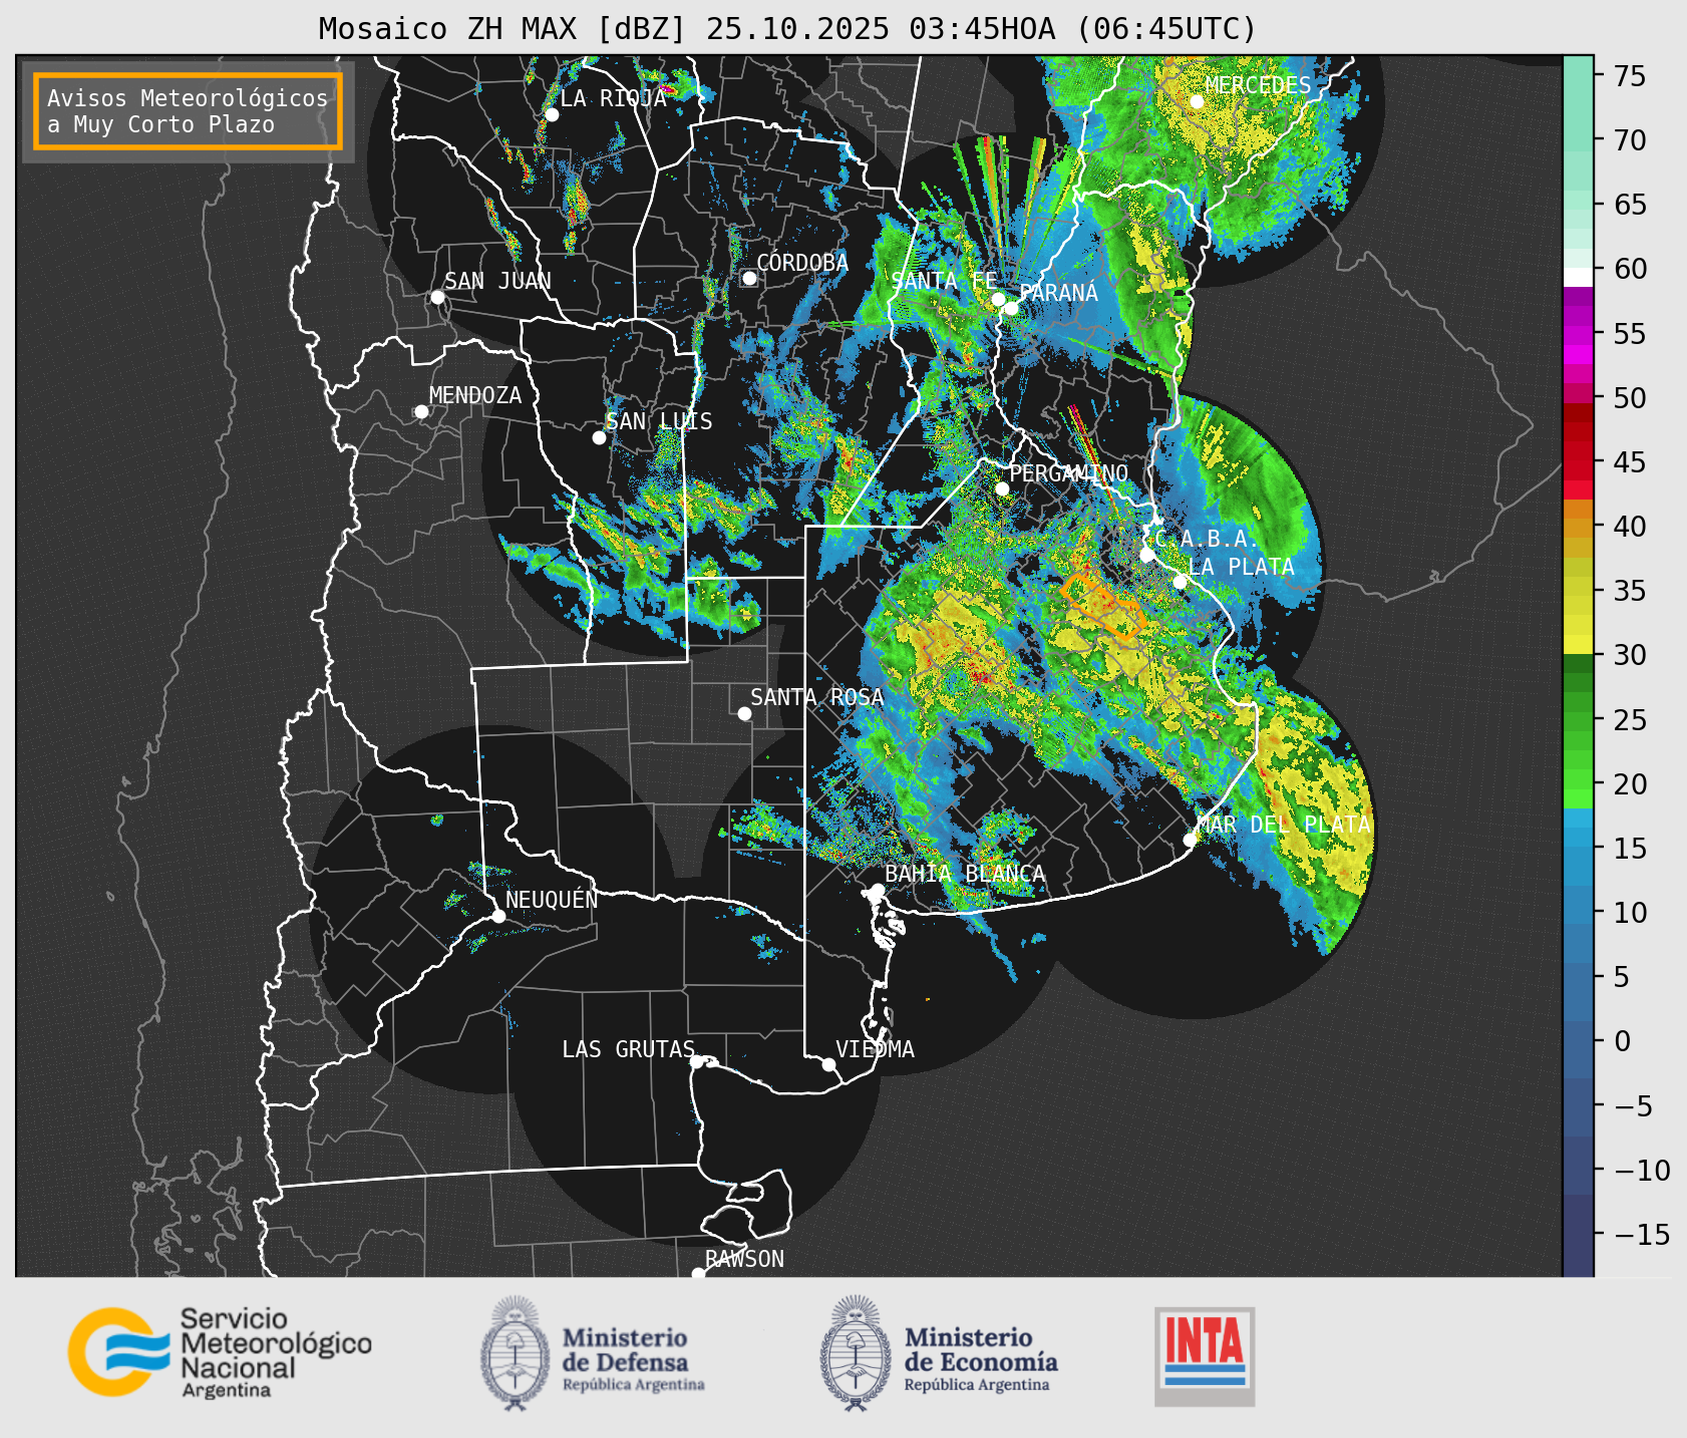Click the Córdoba city marker
Screen dimensions: 1687x1438
tap(749, 278)
